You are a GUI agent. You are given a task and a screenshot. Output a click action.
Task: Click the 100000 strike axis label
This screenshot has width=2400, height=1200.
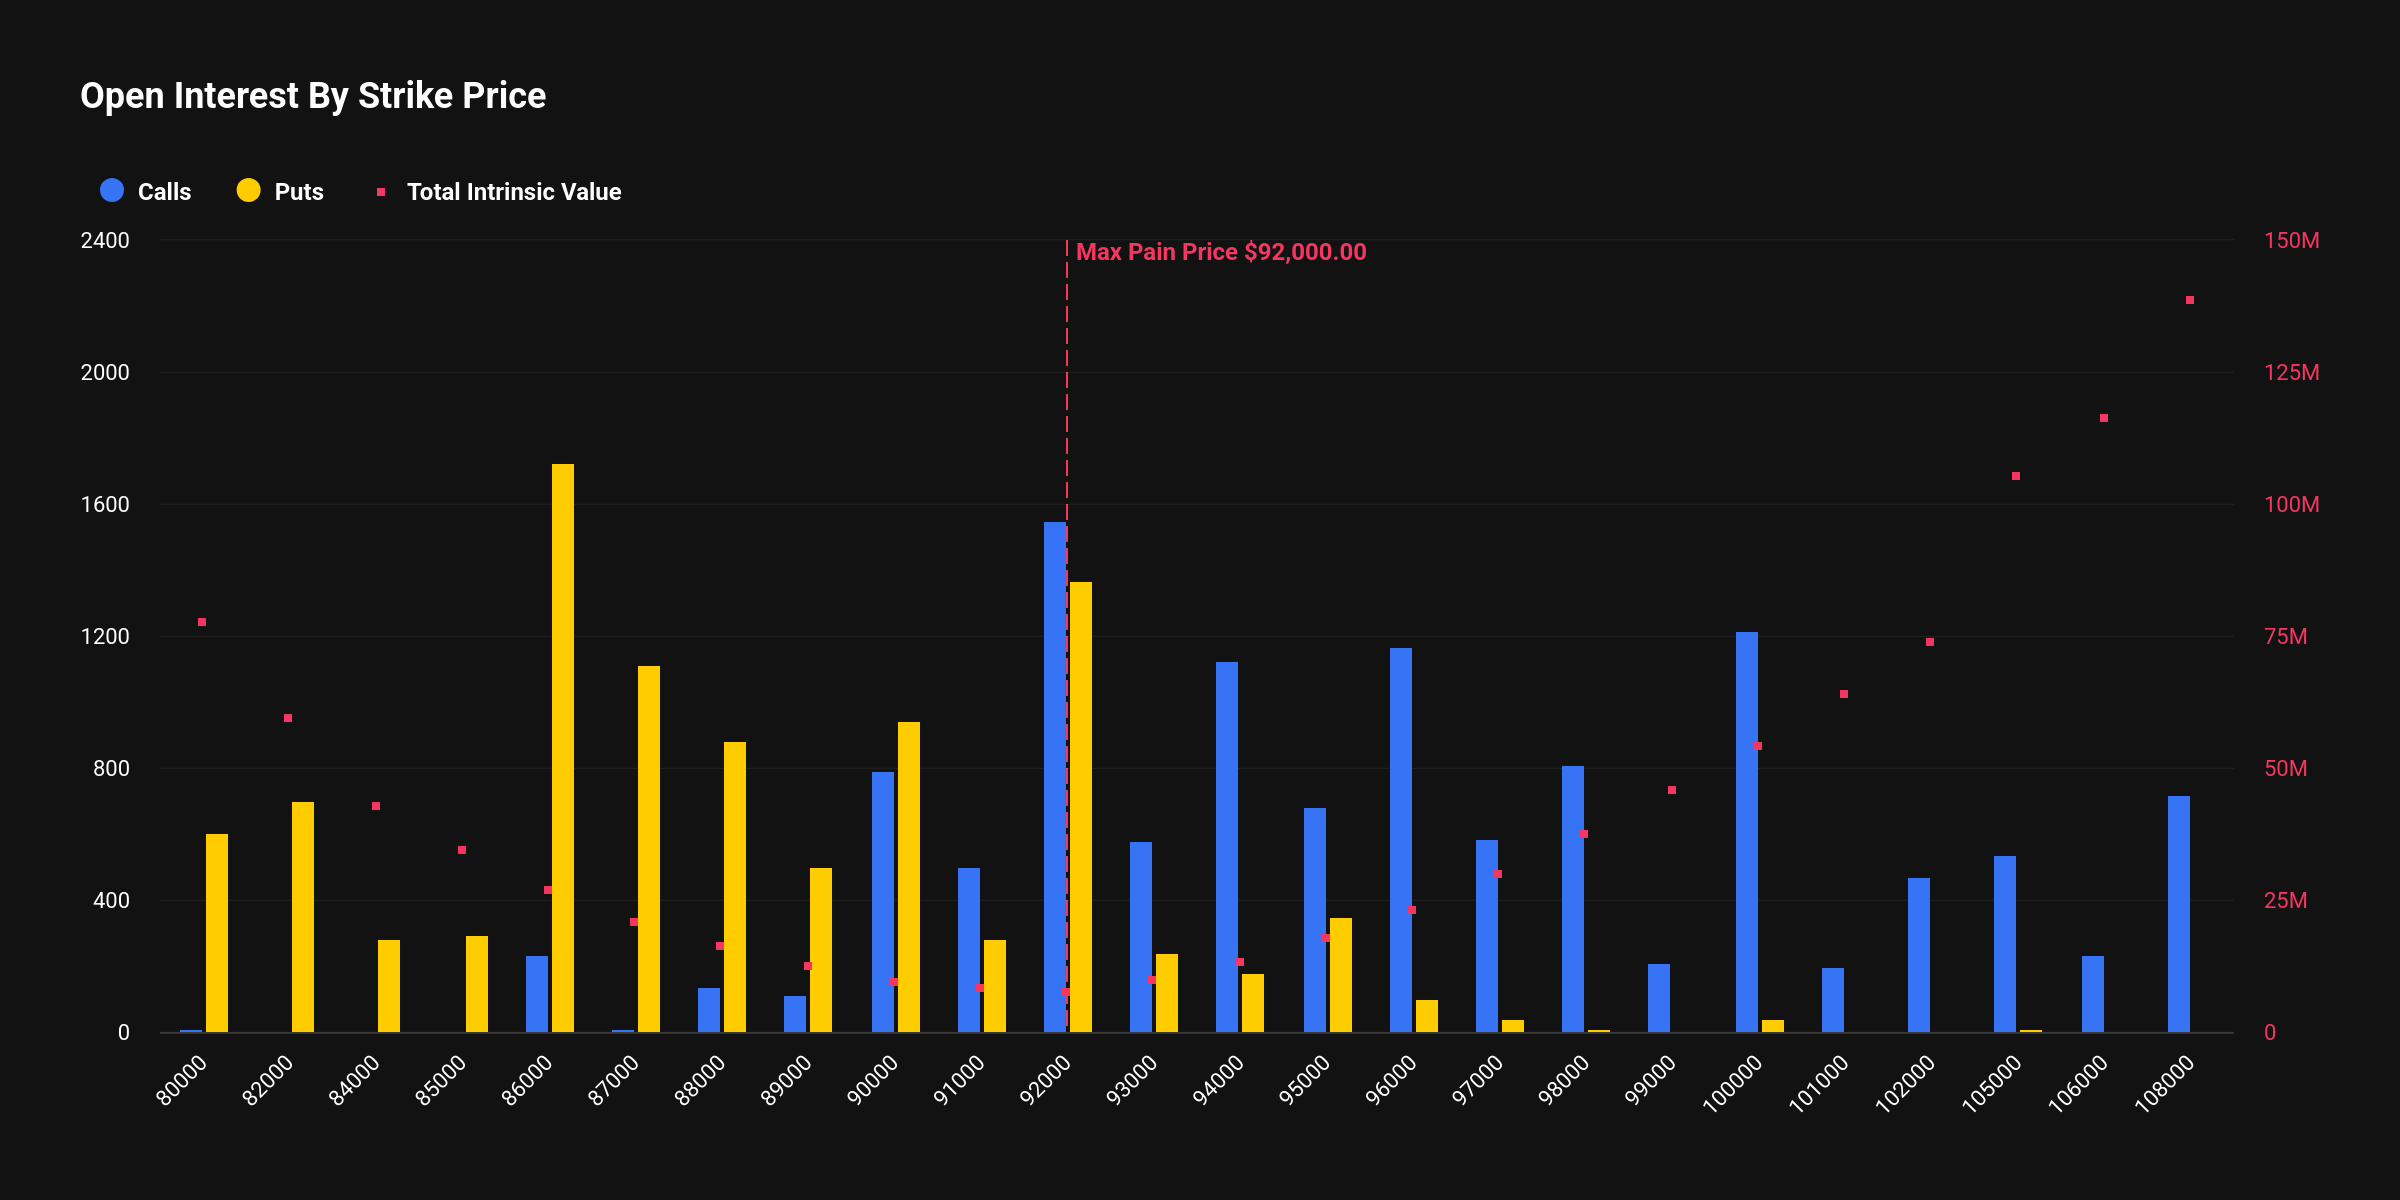pyautogui.click(x=1732, y=1084)
